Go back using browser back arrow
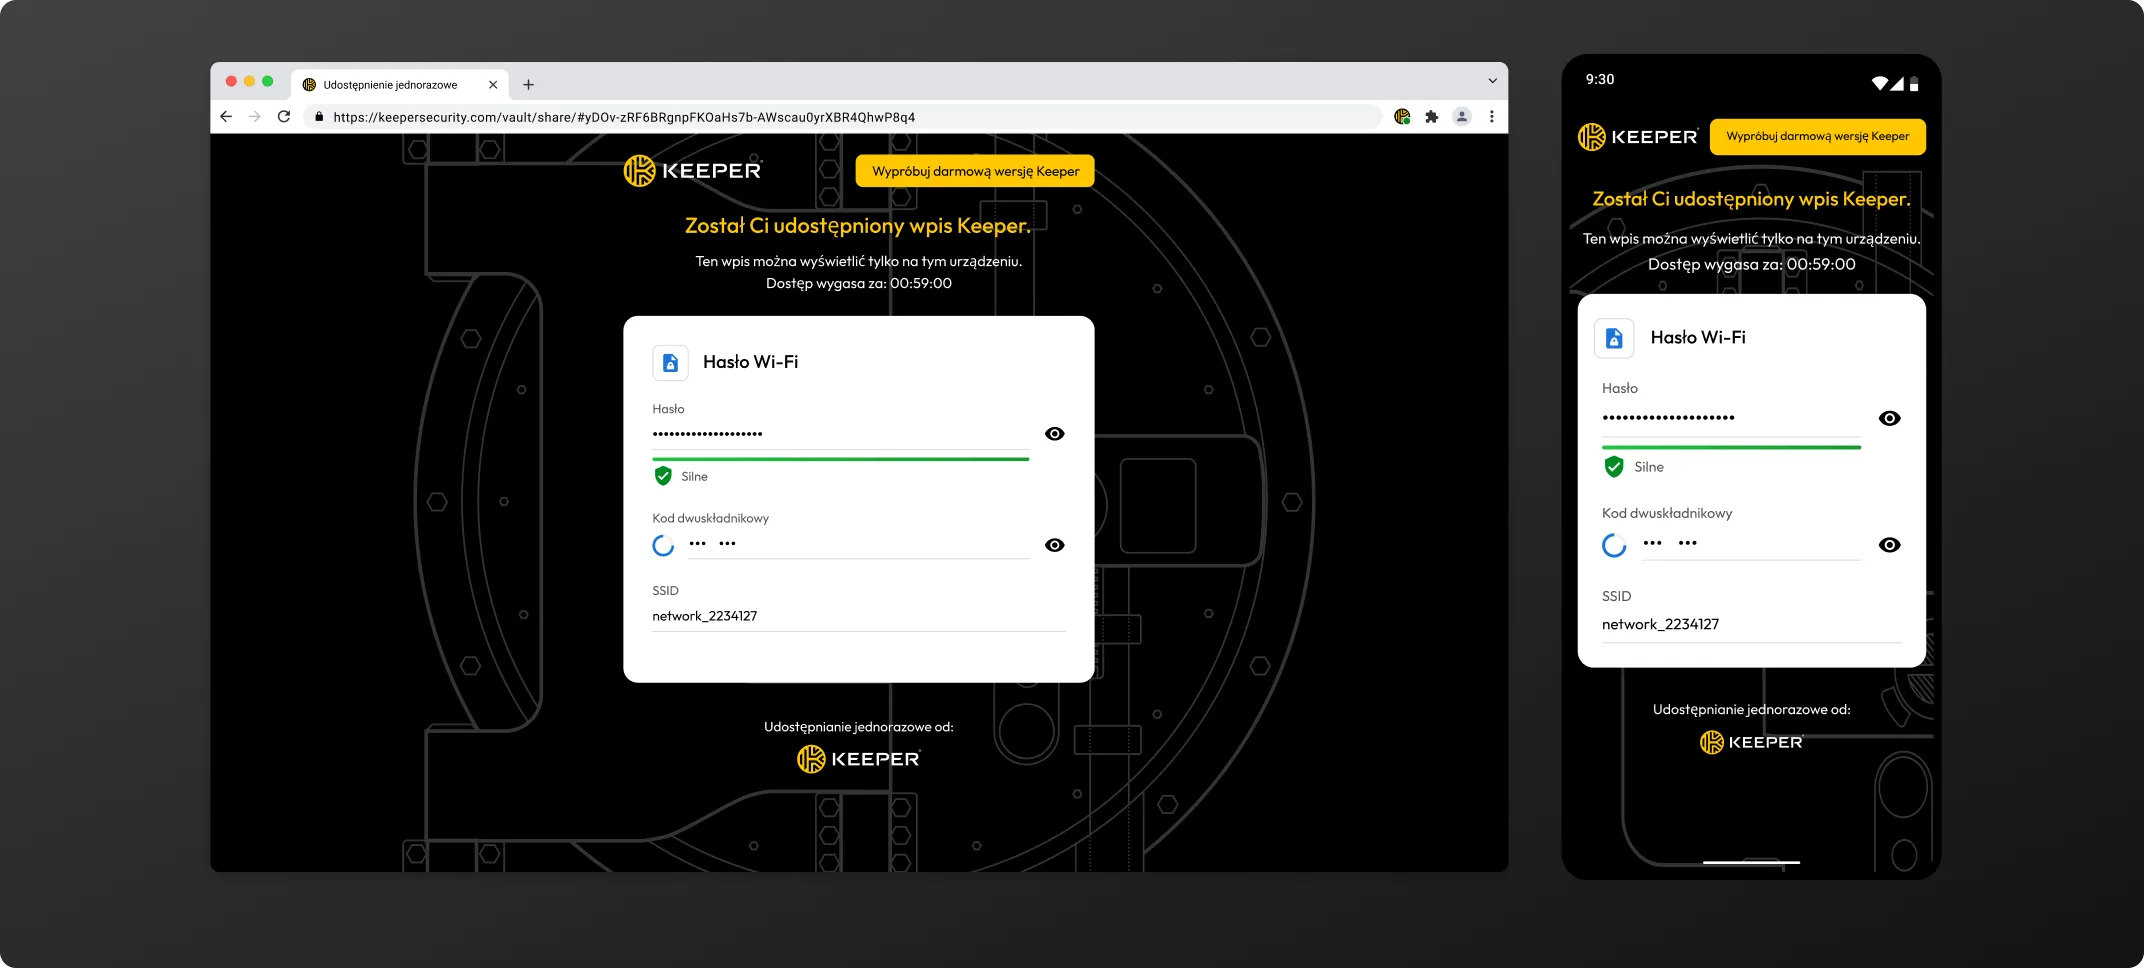The width and height of the screenshot is (2144, 968). pyautogui.click(x=226, y=117)
